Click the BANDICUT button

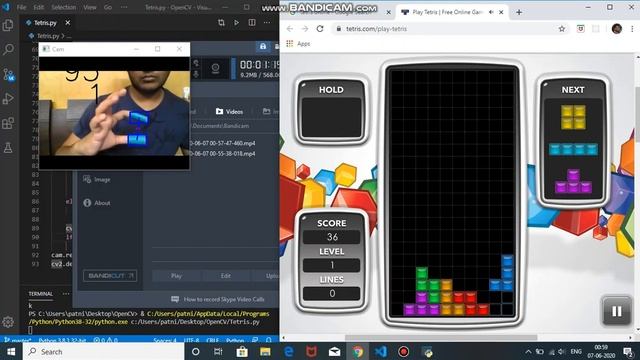[110, 276]
